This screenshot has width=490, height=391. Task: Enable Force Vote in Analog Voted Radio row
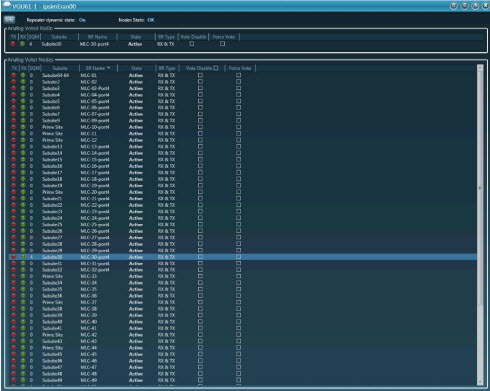click(x=222, y=44)
